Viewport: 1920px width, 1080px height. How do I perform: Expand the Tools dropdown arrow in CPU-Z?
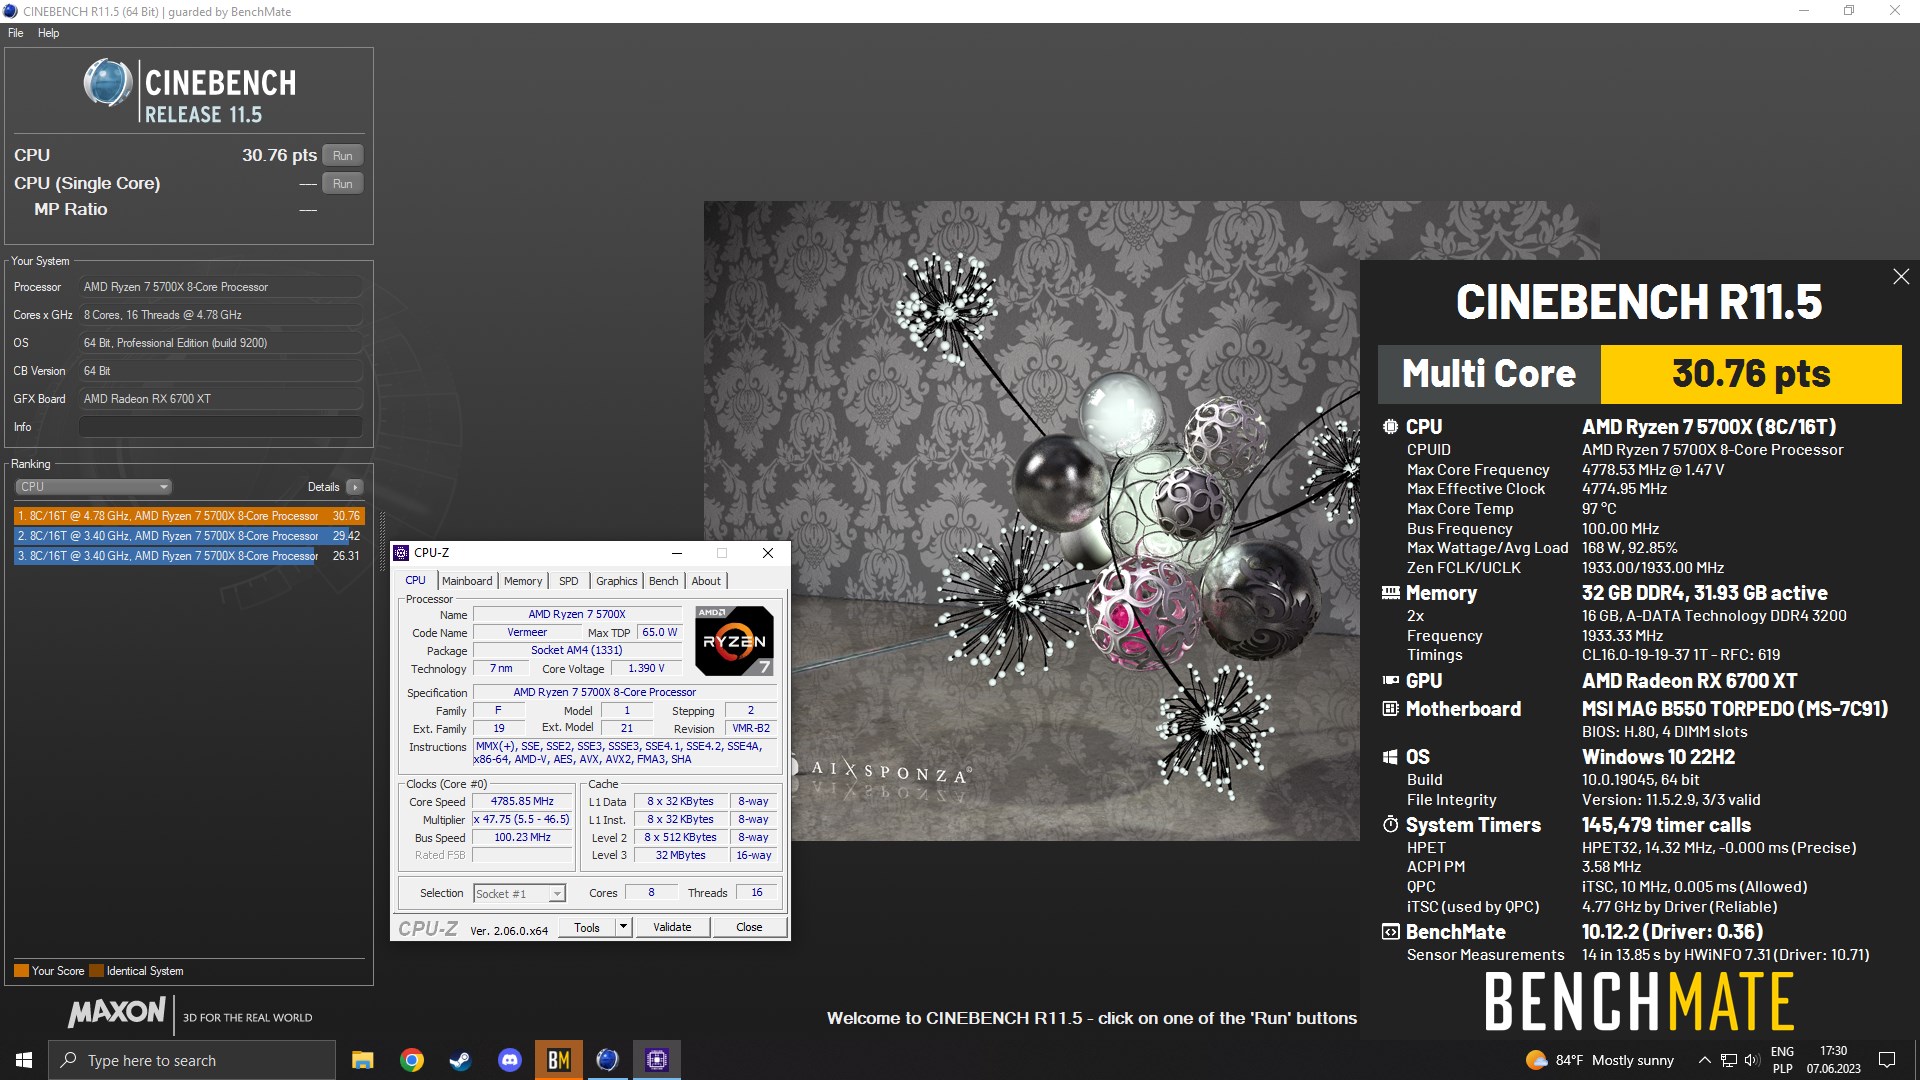(x=623, y=928)
